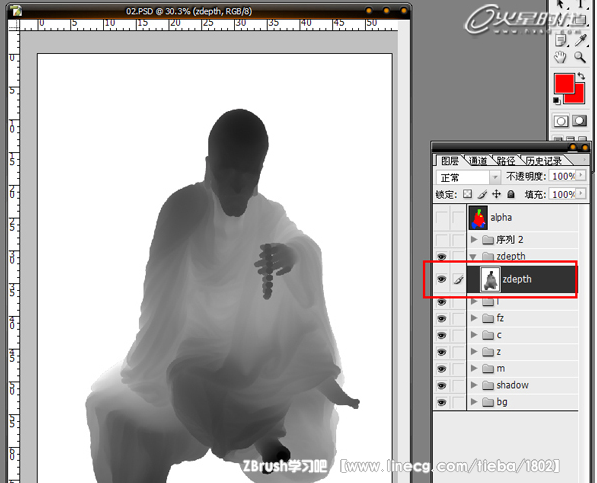Hide the selected zdepth layer

click(x=442, y=279)
